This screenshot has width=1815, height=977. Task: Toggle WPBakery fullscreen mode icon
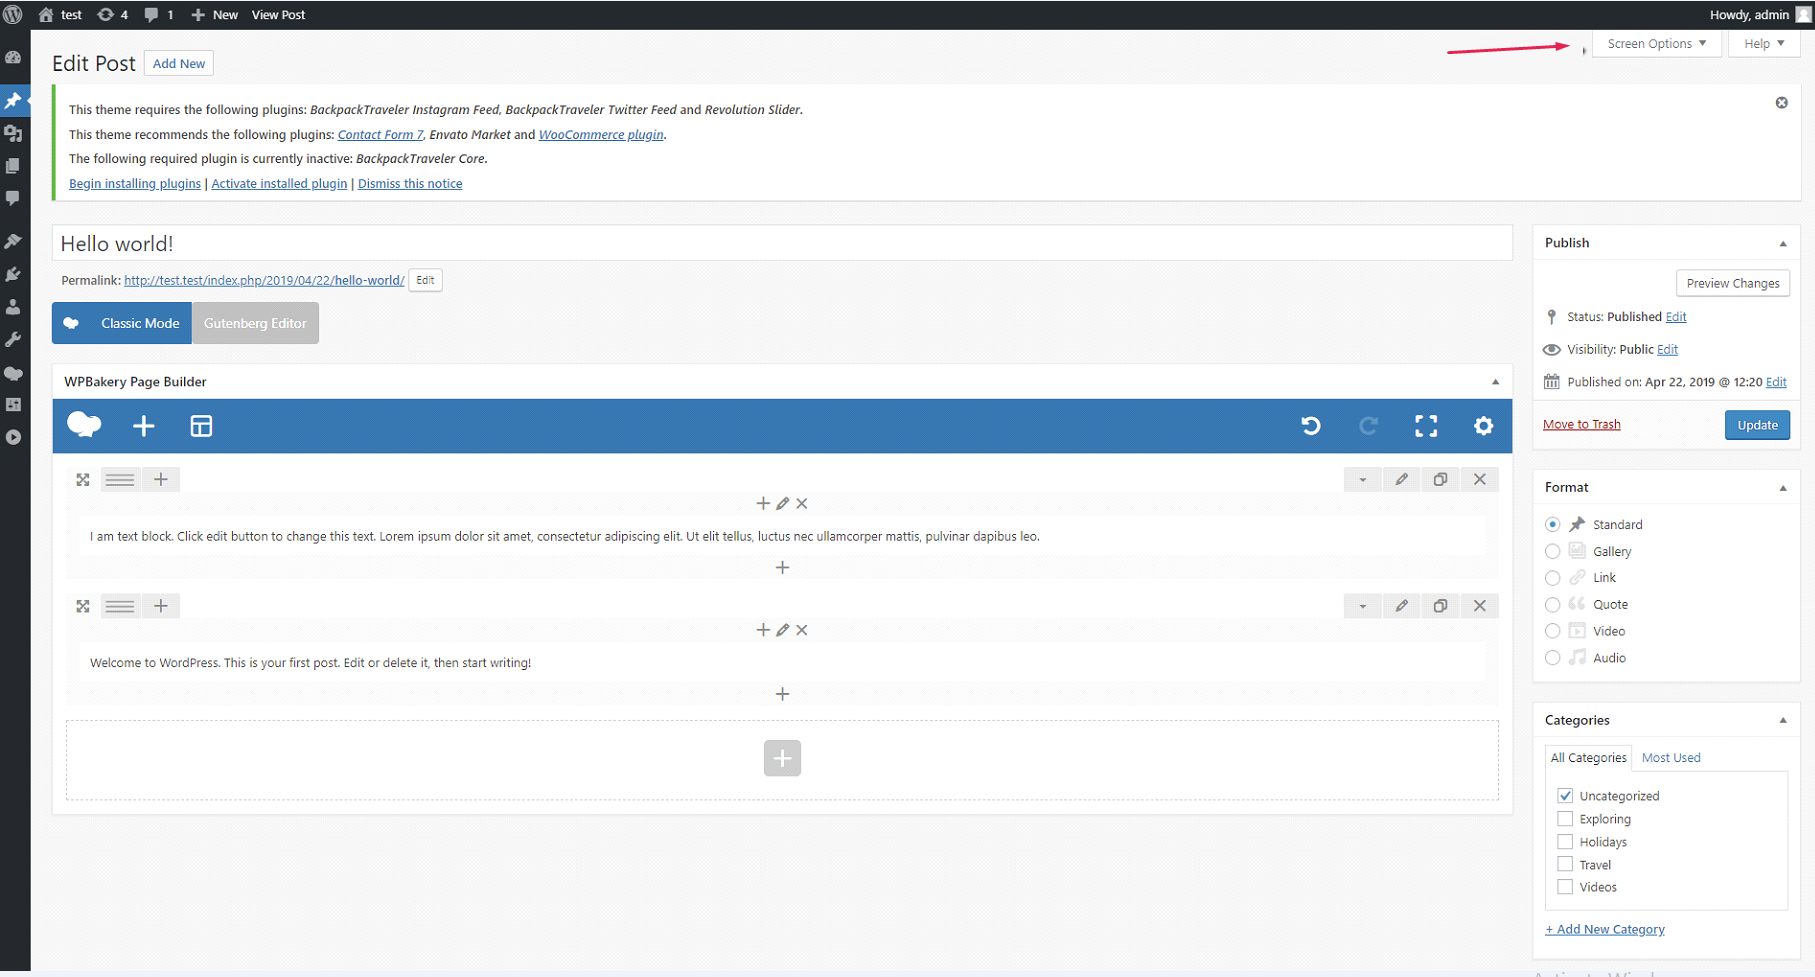click(x=1426, y=426)
